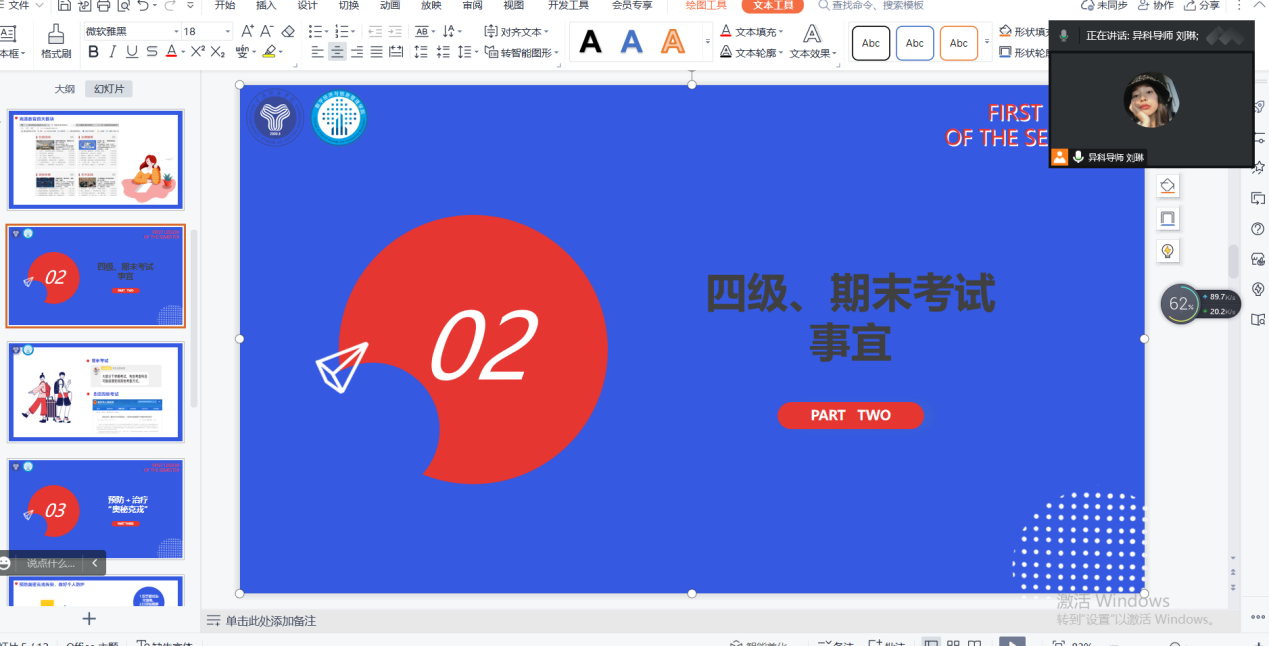Toggle Underline formatting
This screenshot has height=646, width=1269.
pyautogui.click(x=131, y=51)
